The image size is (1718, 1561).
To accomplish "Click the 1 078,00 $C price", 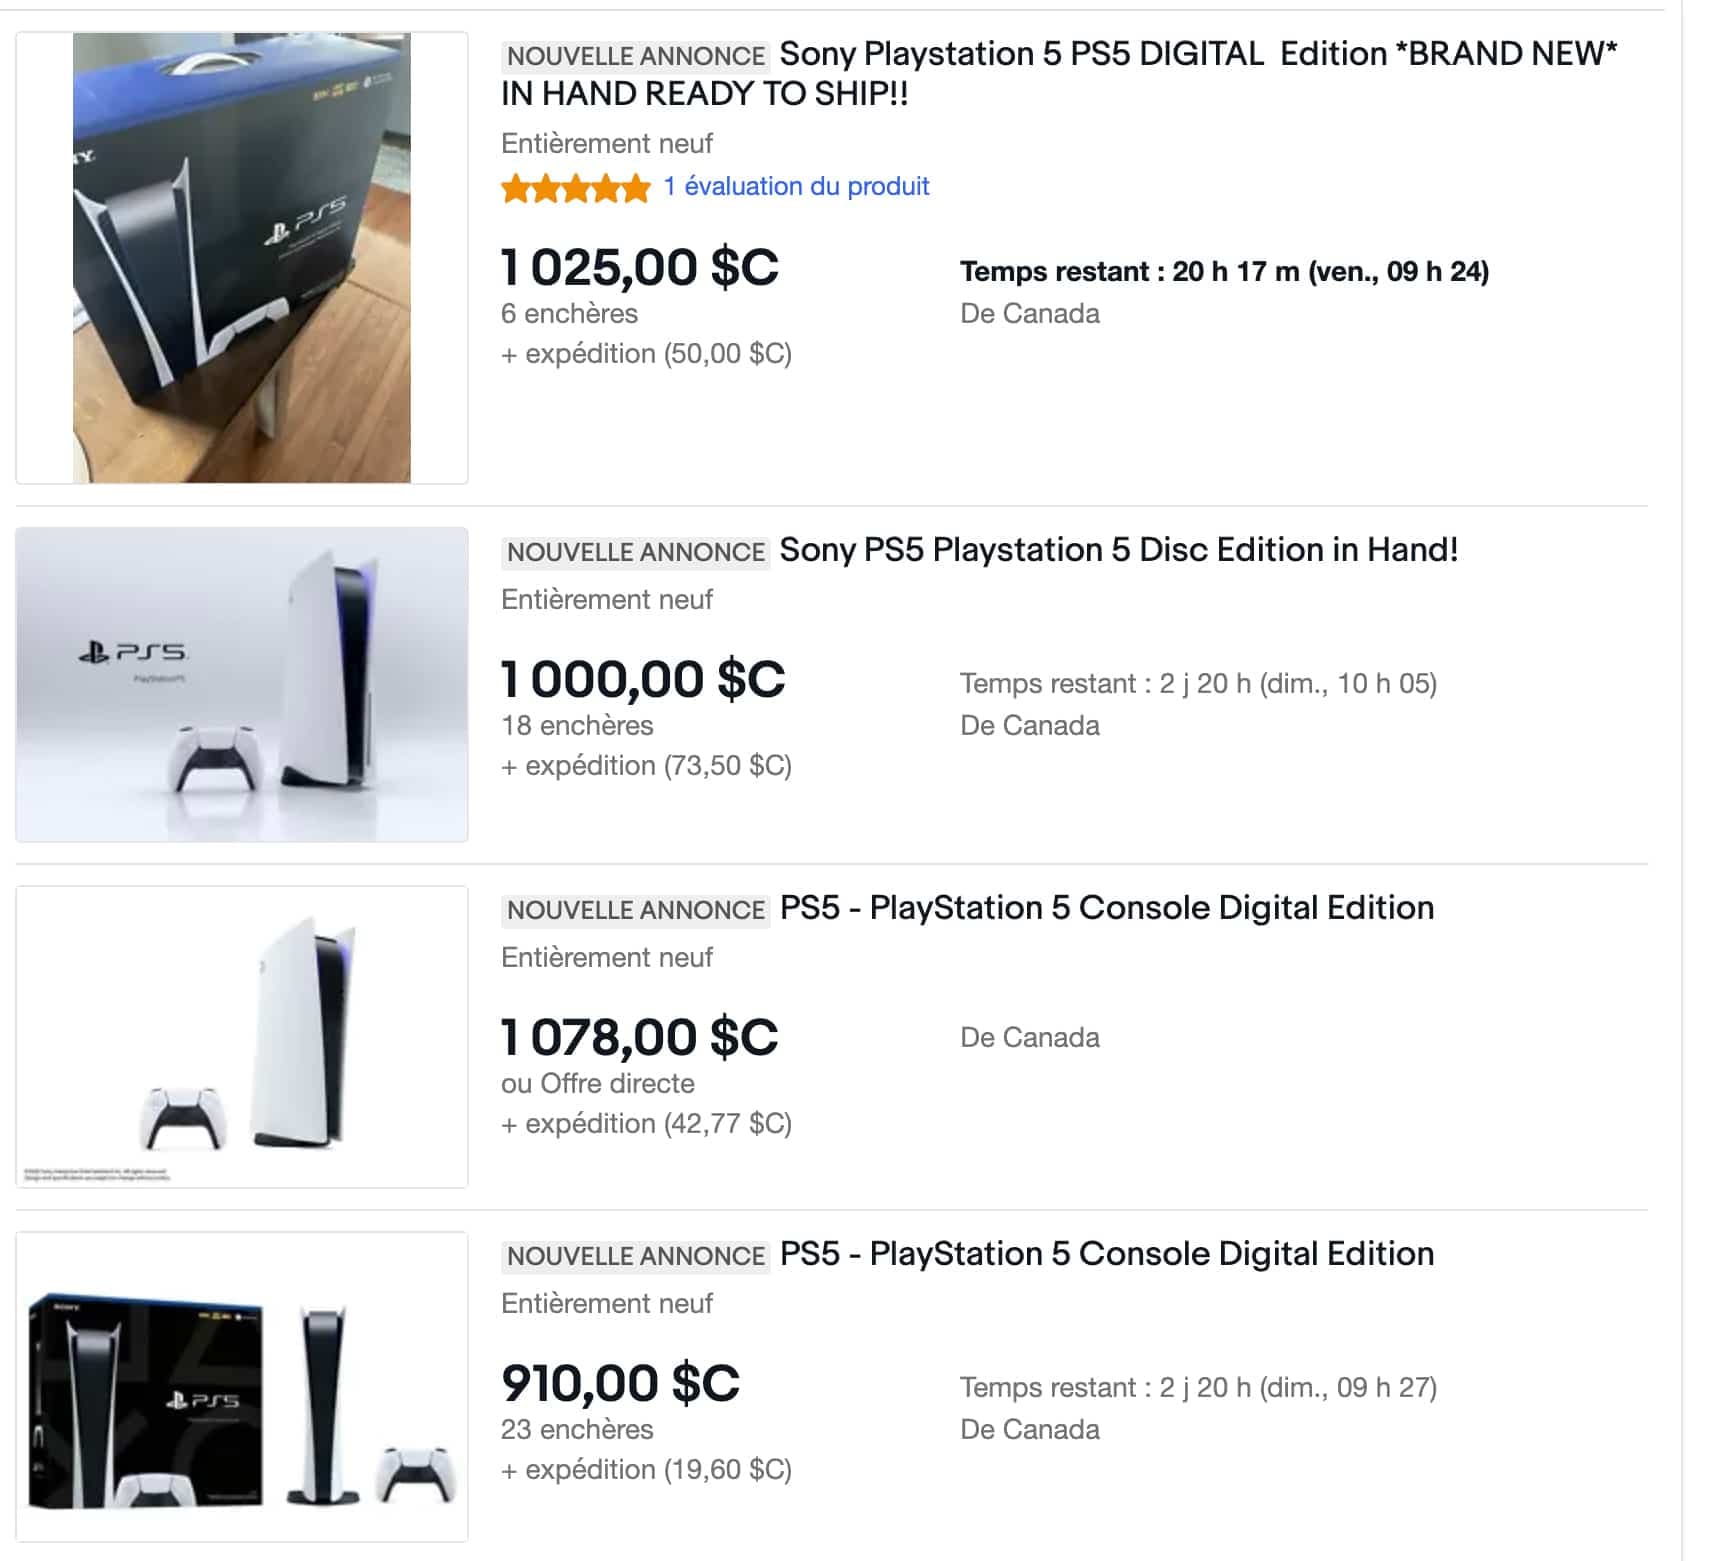I will tap(639, 1038).
